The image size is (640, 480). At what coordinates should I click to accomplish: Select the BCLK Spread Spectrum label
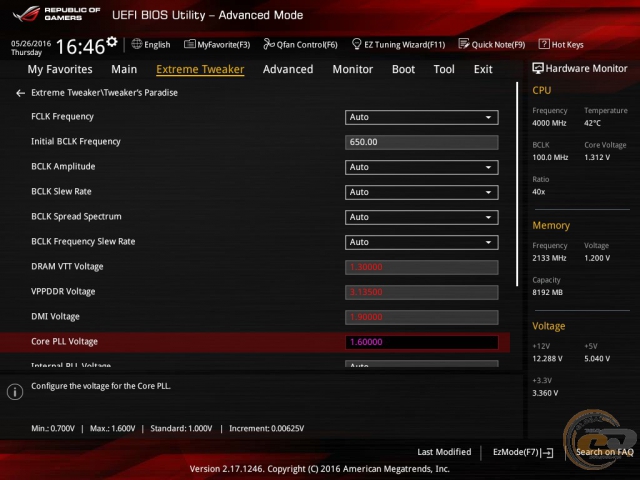(76, 217)
